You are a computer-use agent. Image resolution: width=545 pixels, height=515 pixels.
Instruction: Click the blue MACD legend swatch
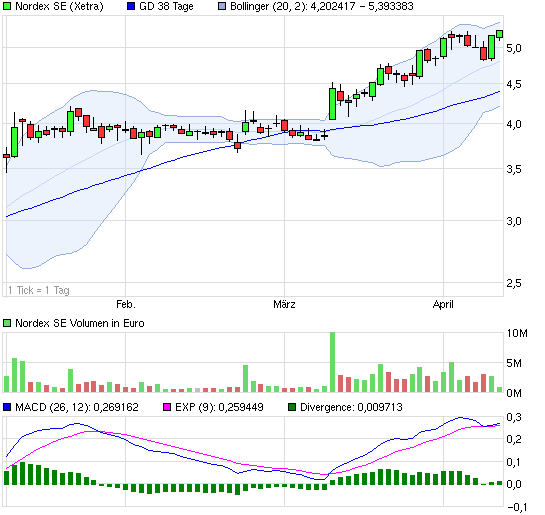7,407
